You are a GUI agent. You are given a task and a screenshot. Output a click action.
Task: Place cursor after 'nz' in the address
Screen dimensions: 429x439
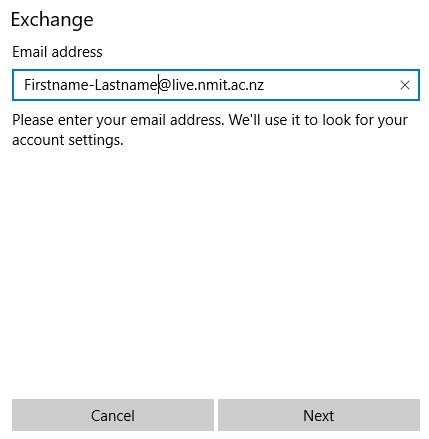[265, 85]
